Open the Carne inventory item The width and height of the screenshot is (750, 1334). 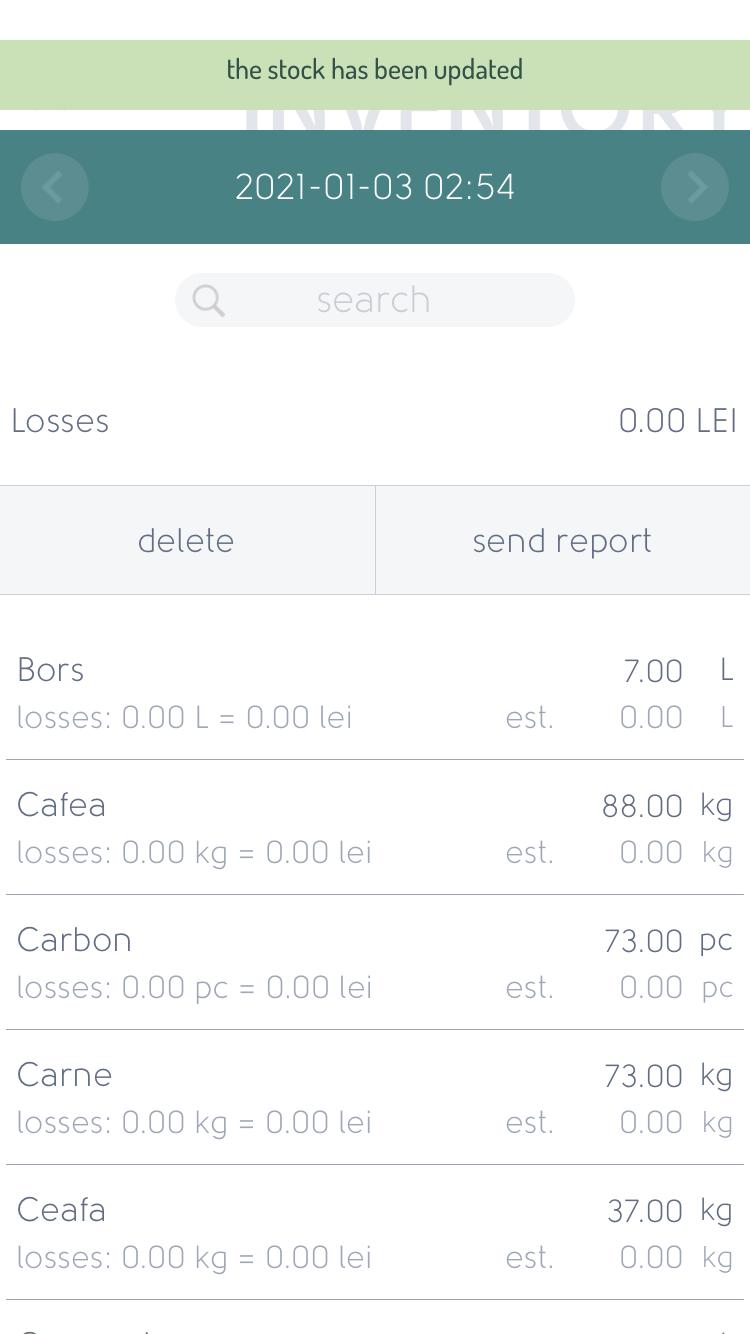coord(375,1098)
